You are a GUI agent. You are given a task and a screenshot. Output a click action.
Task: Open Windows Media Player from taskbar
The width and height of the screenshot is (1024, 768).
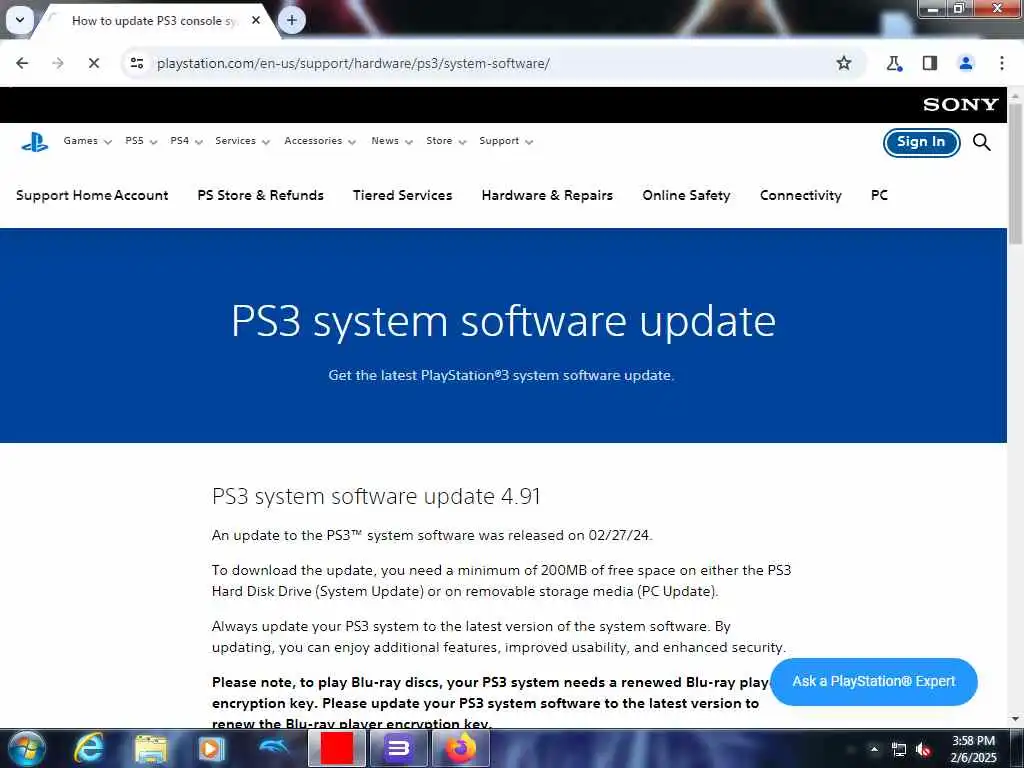click(x=211, y=748)
